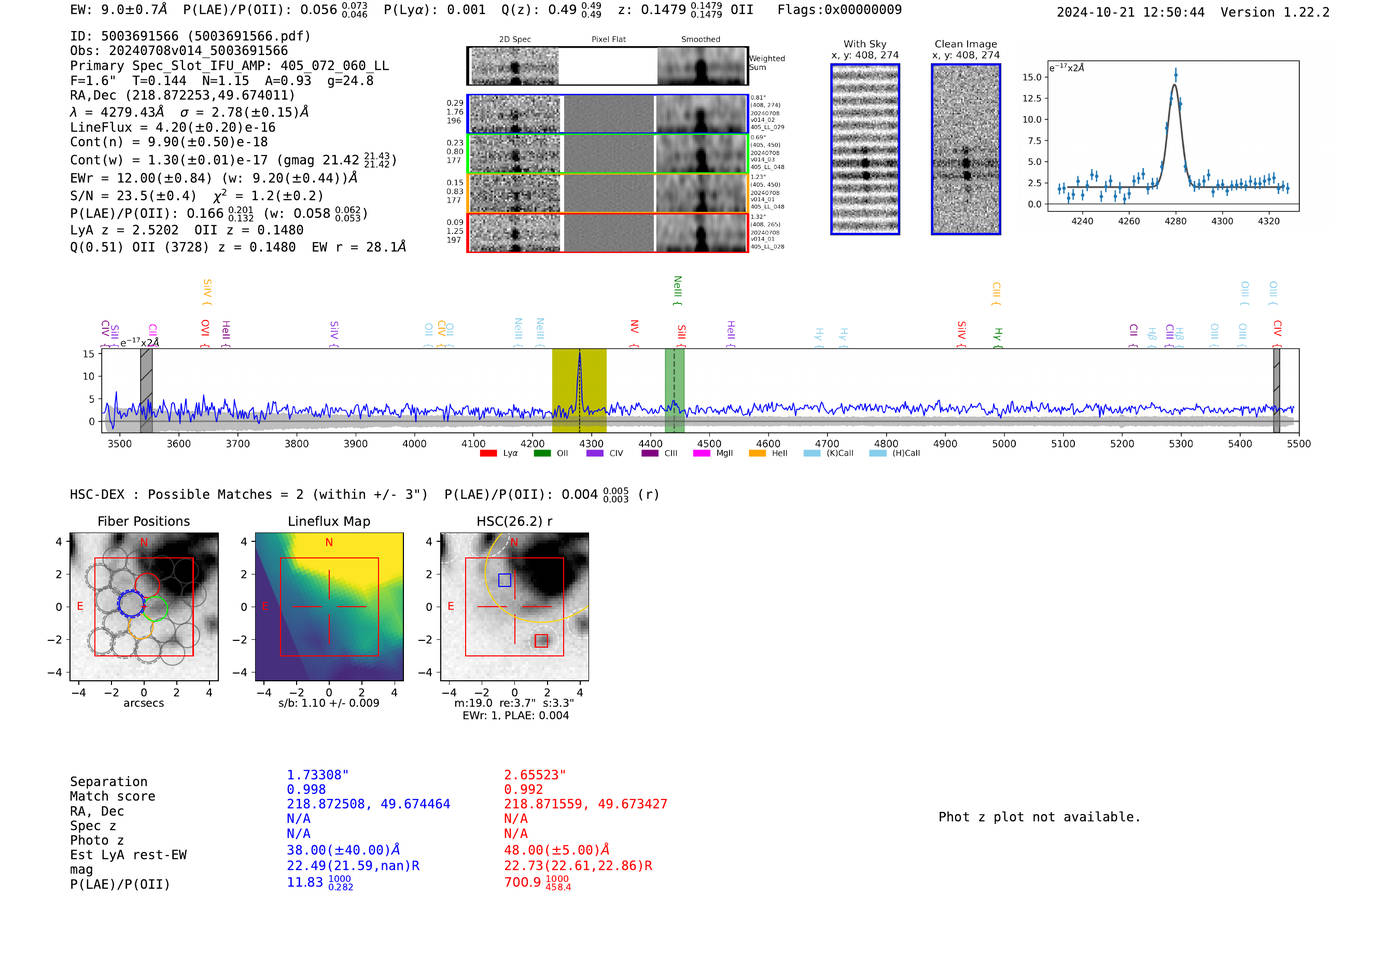Open the Fiber Positions panel
Viewport: 1400px width, 953px height.
tap(143, 606)
